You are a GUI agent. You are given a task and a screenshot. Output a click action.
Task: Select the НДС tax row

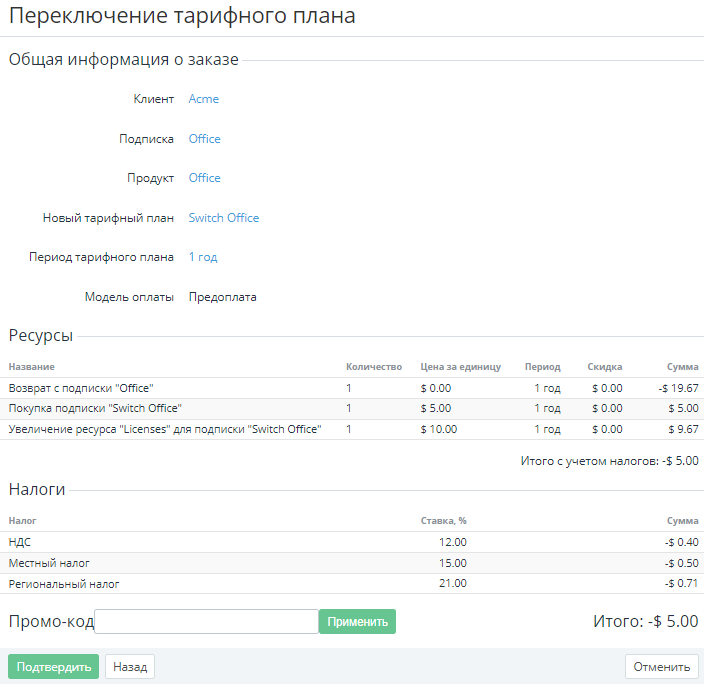tap(352, 542)
